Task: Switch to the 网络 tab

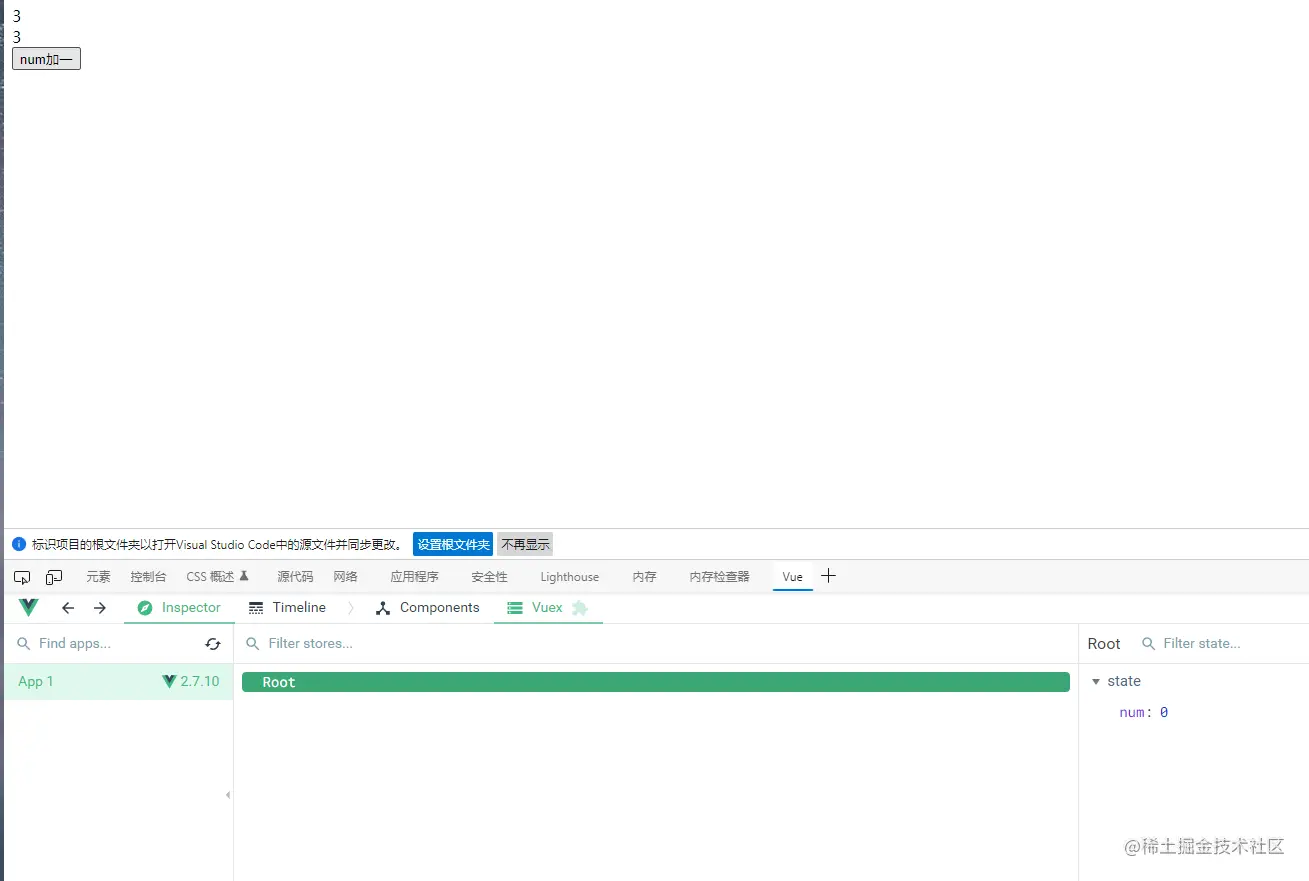Action: tap(345, 577)
